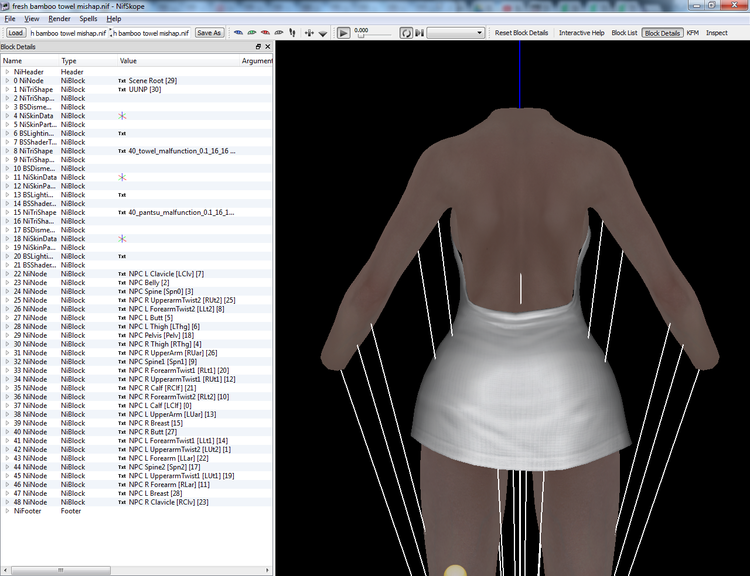
Task: Select the blue Top view icon
Action: coord(238,33)
